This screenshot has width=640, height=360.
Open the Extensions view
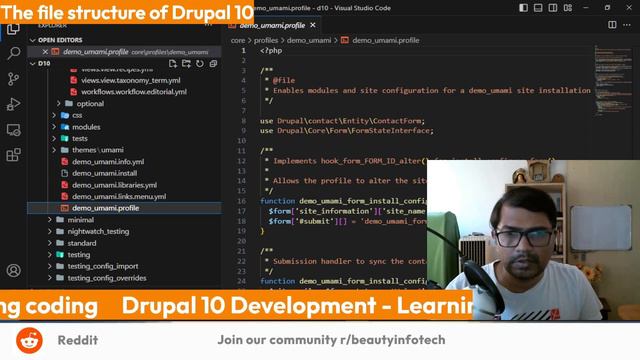pos(13,155)
